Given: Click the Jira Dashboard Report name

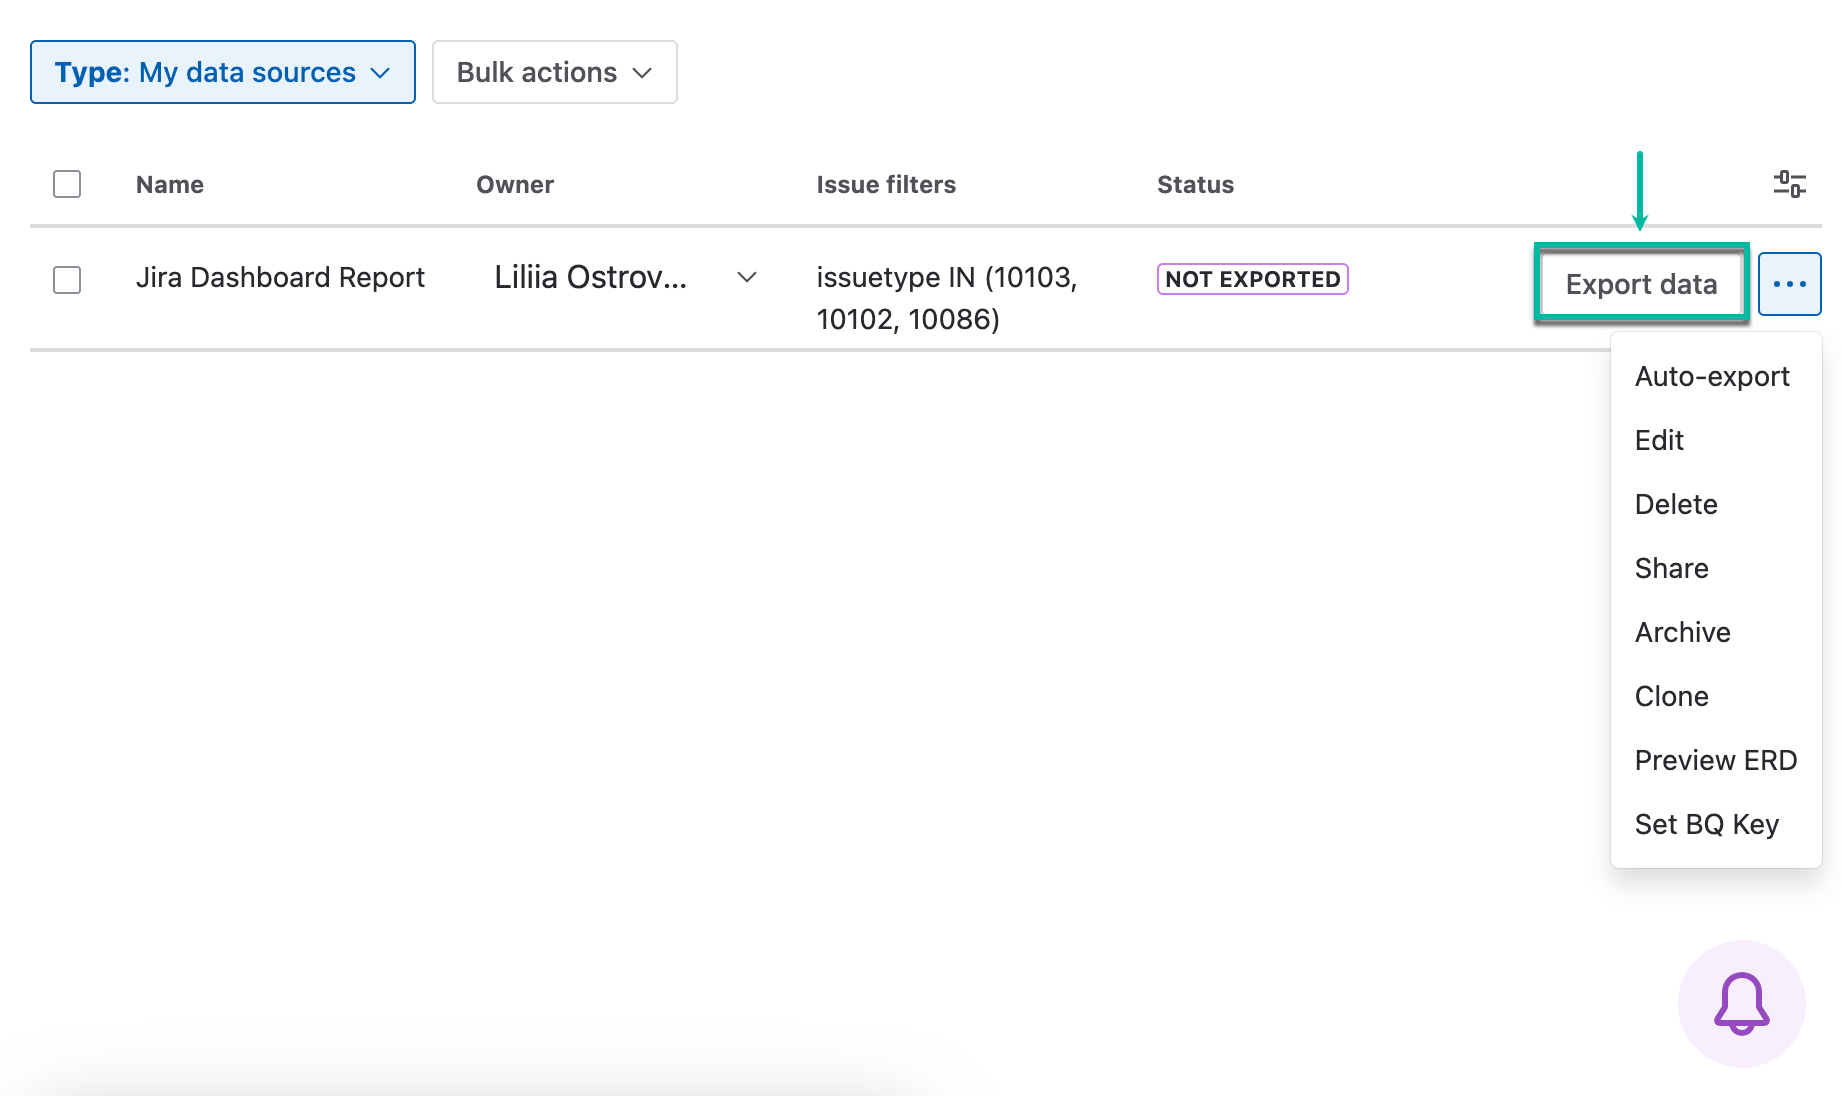Looking at the screenshot, I should pos(280,277).
